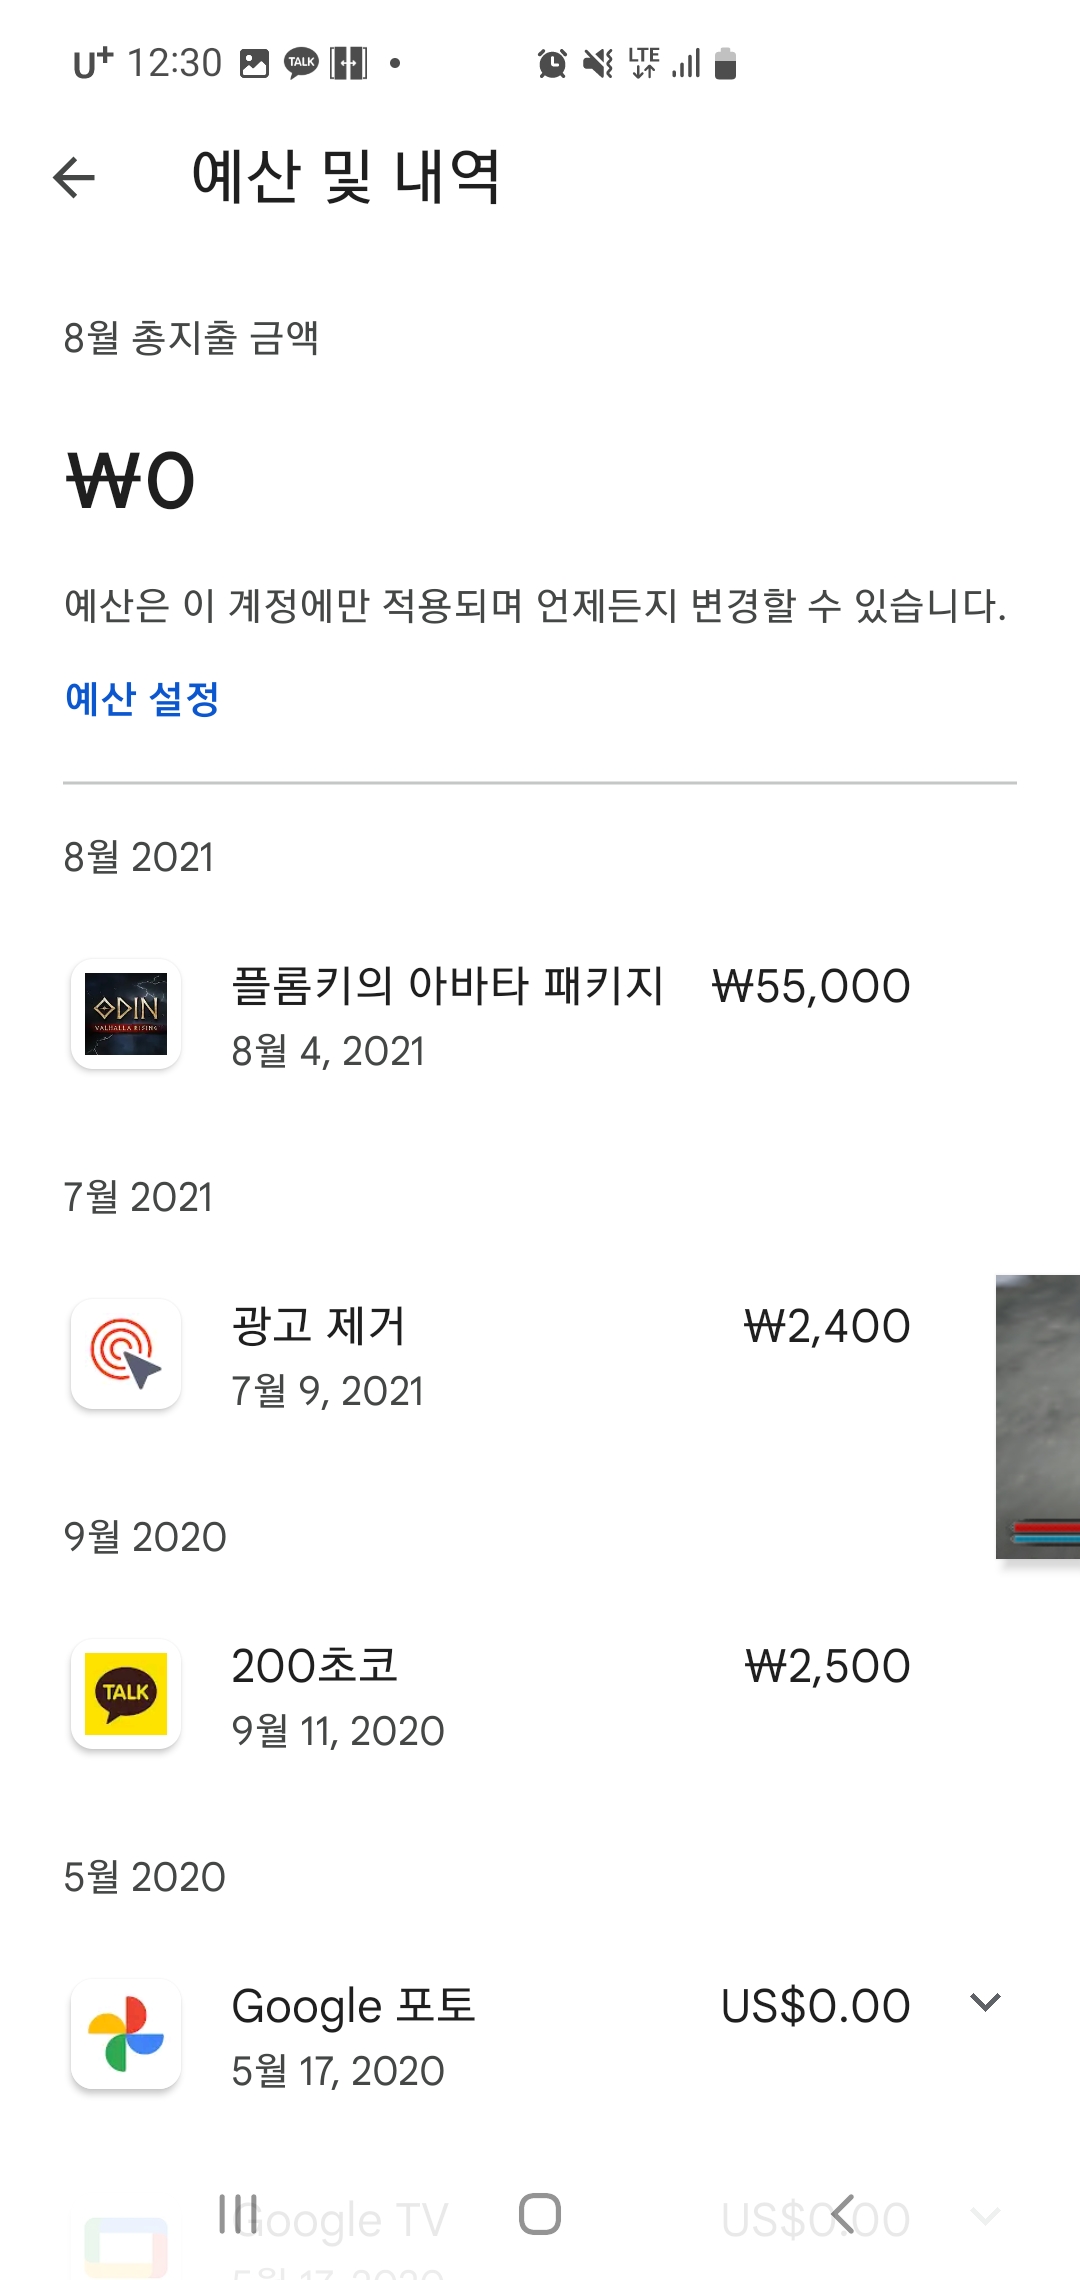Screen dimensions: 1080x2280
Task: Tap the KakaoTalk notification status icon
Action: tap(301, 64)
